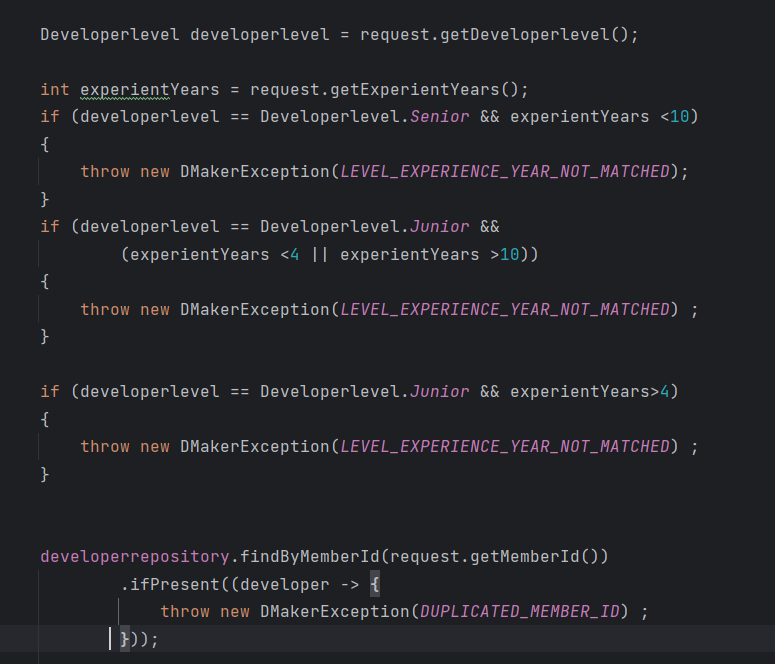This screenshot has width=775, height=664.
Task: Click highlighted closing brace on caret line
Action: [x=125, y=639]
